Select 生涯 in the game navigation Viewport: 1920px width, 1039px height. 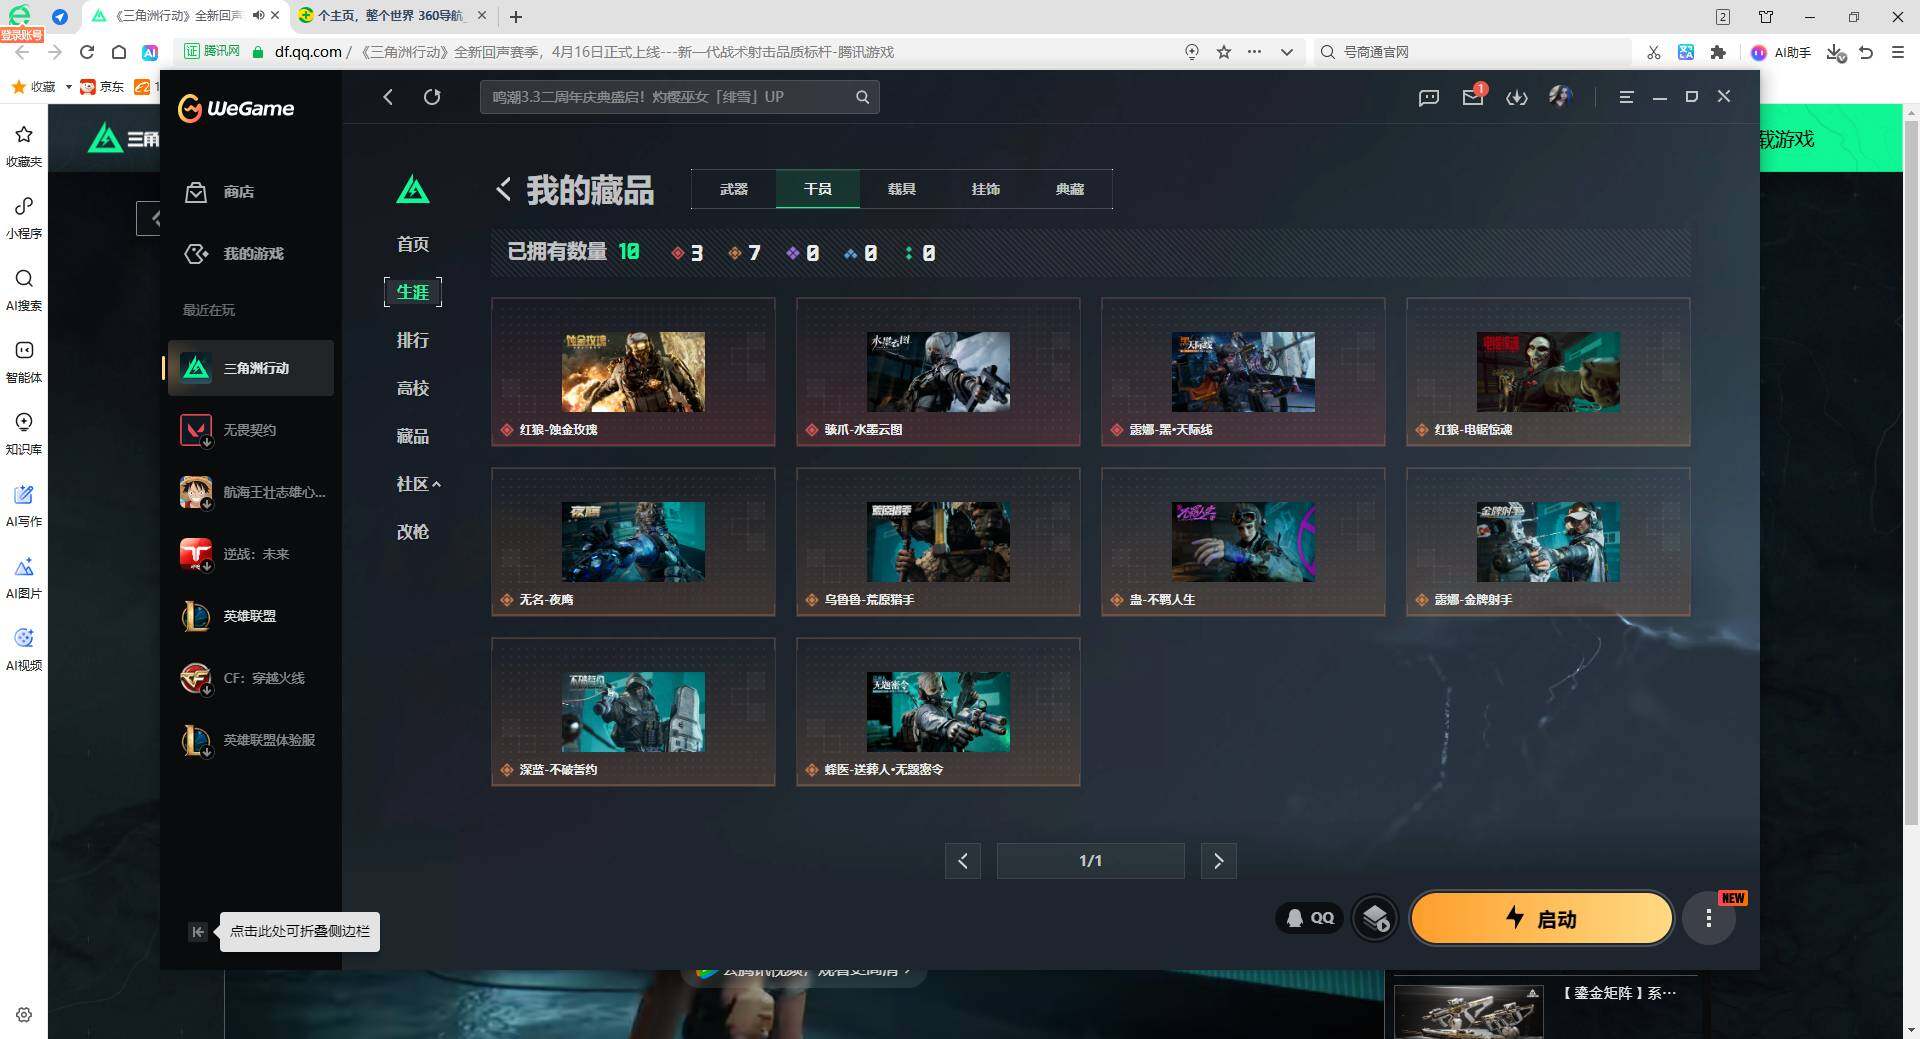pos(413,292)
